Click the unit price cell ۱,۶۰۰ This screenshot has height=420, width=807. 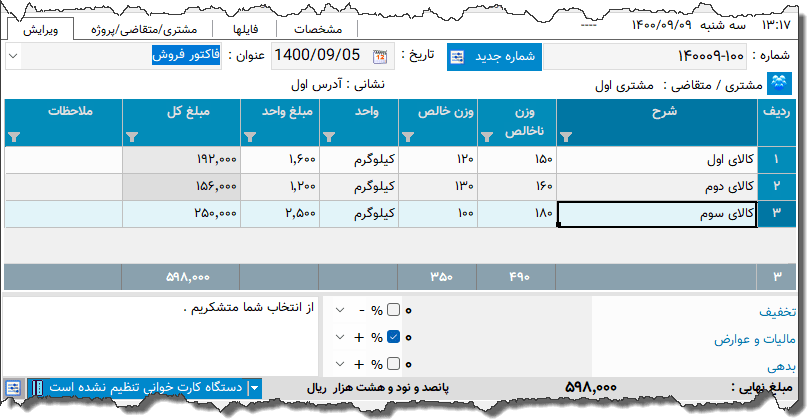[x=280, y=160]
